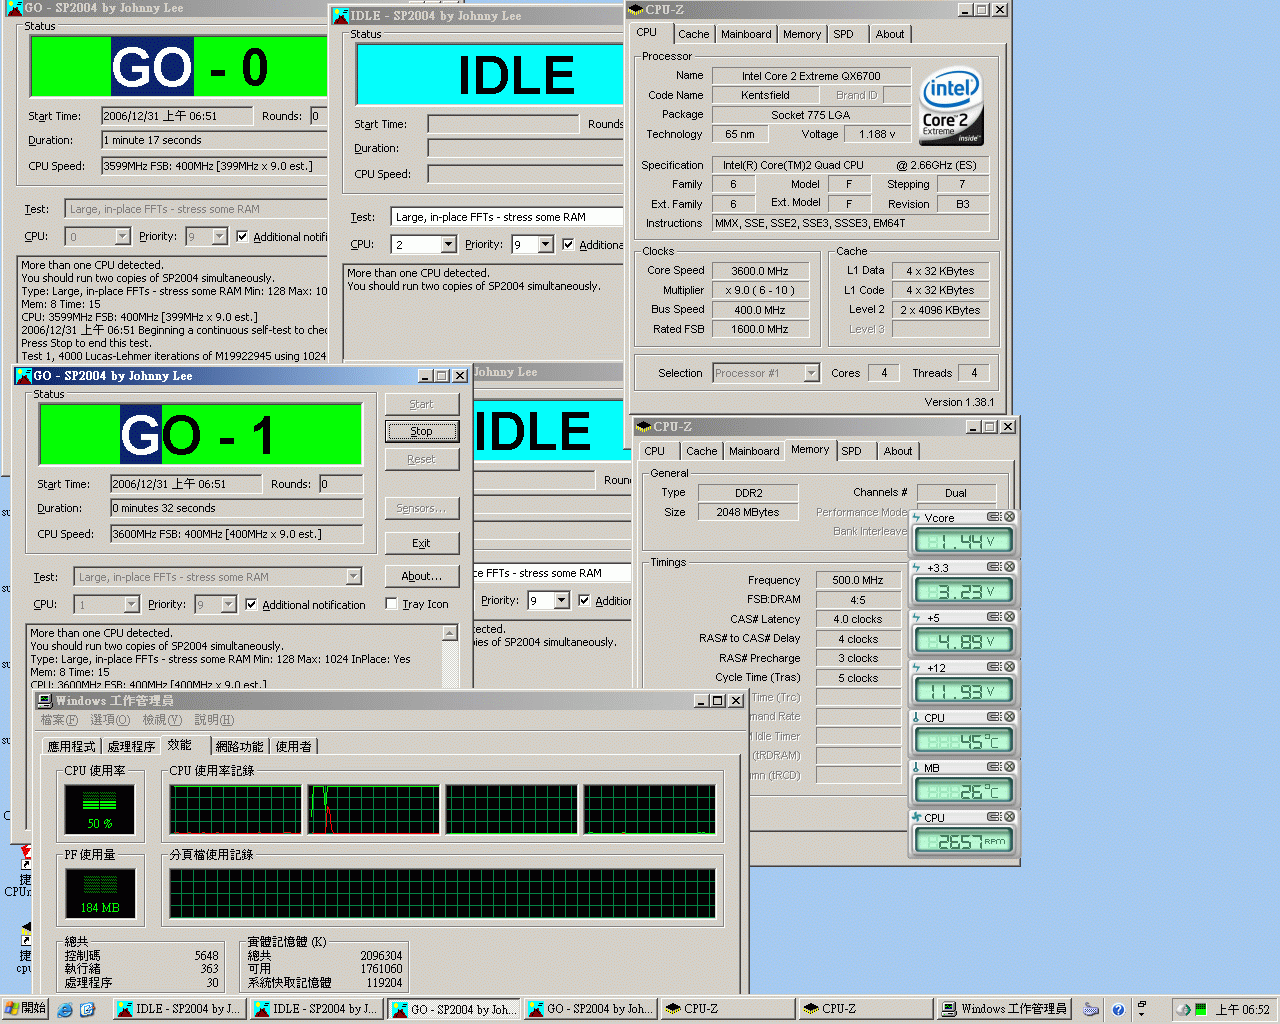
Task: Click the Intel Core 2 Extreme logo
Action: (951, 107)
